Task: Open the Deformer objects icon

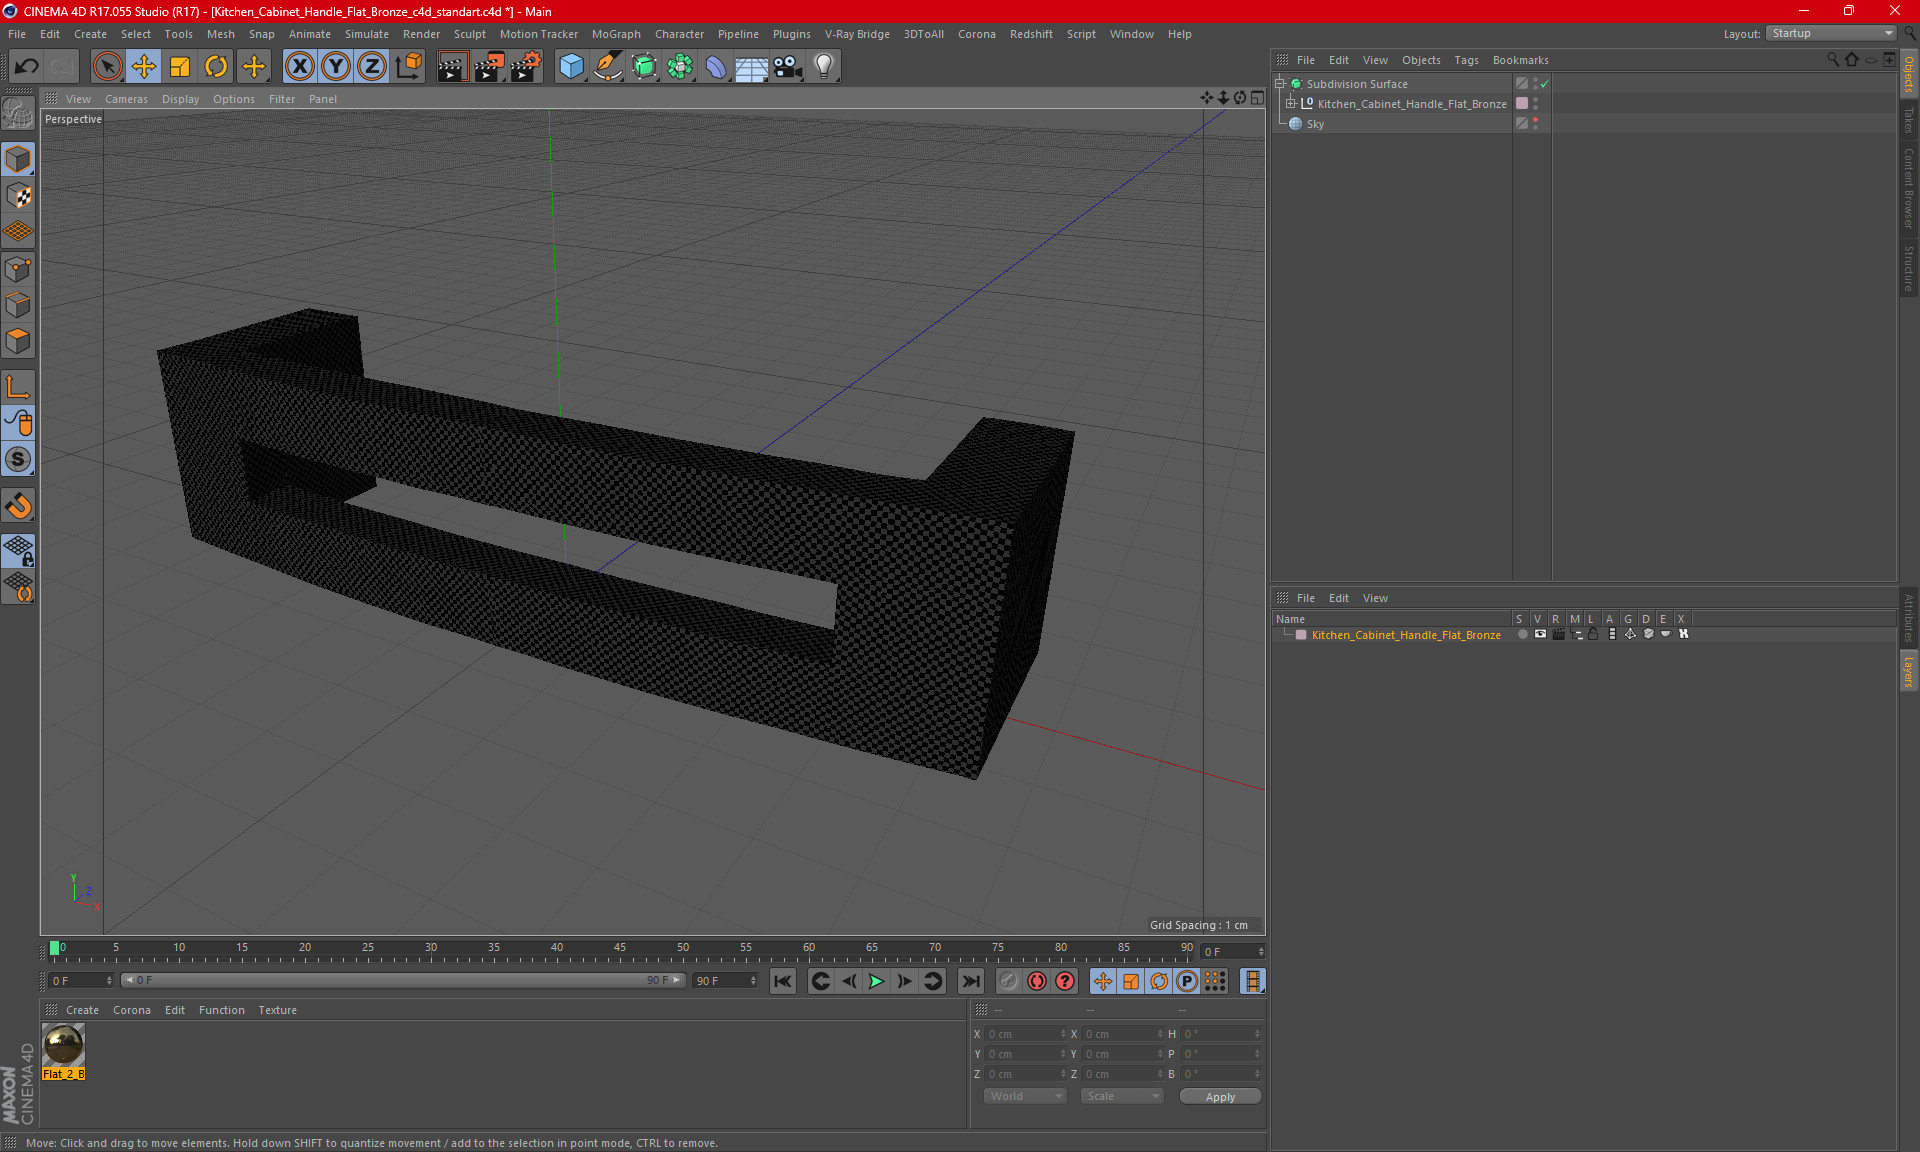Action: click(716, 67)
